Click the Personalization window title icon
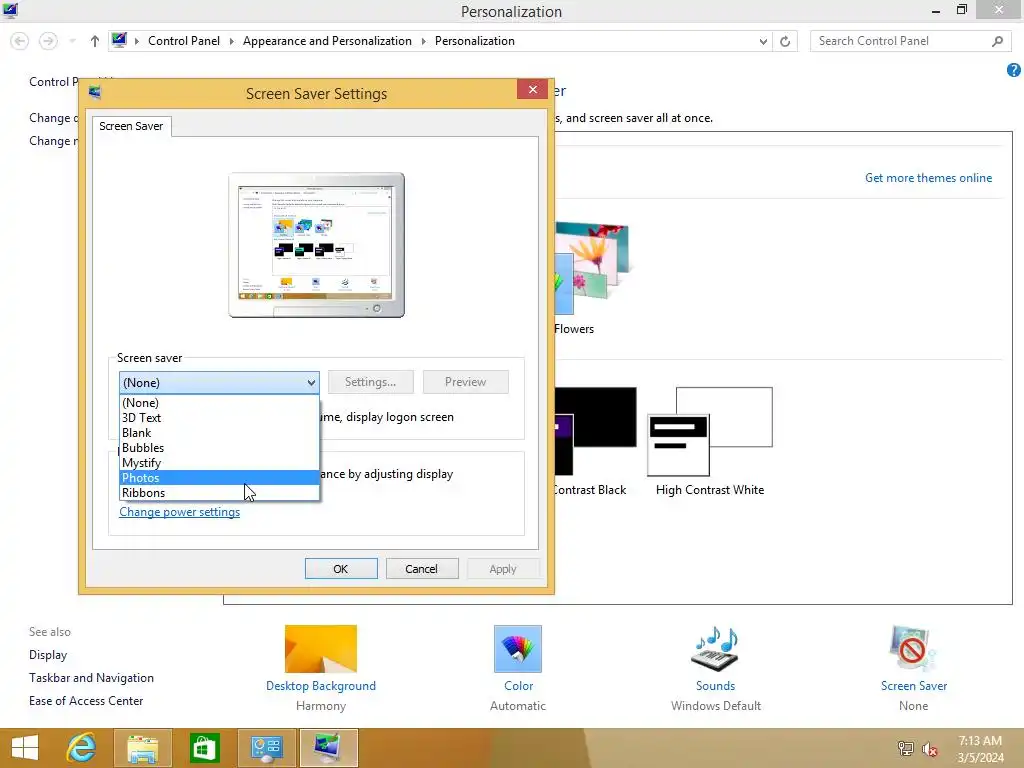 pos(10,10)
